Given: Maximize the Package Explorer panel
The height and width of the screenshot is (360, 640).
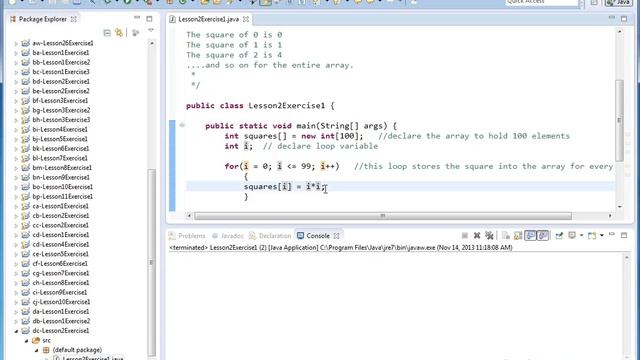Looking at the screenshot, I should 149,19.
